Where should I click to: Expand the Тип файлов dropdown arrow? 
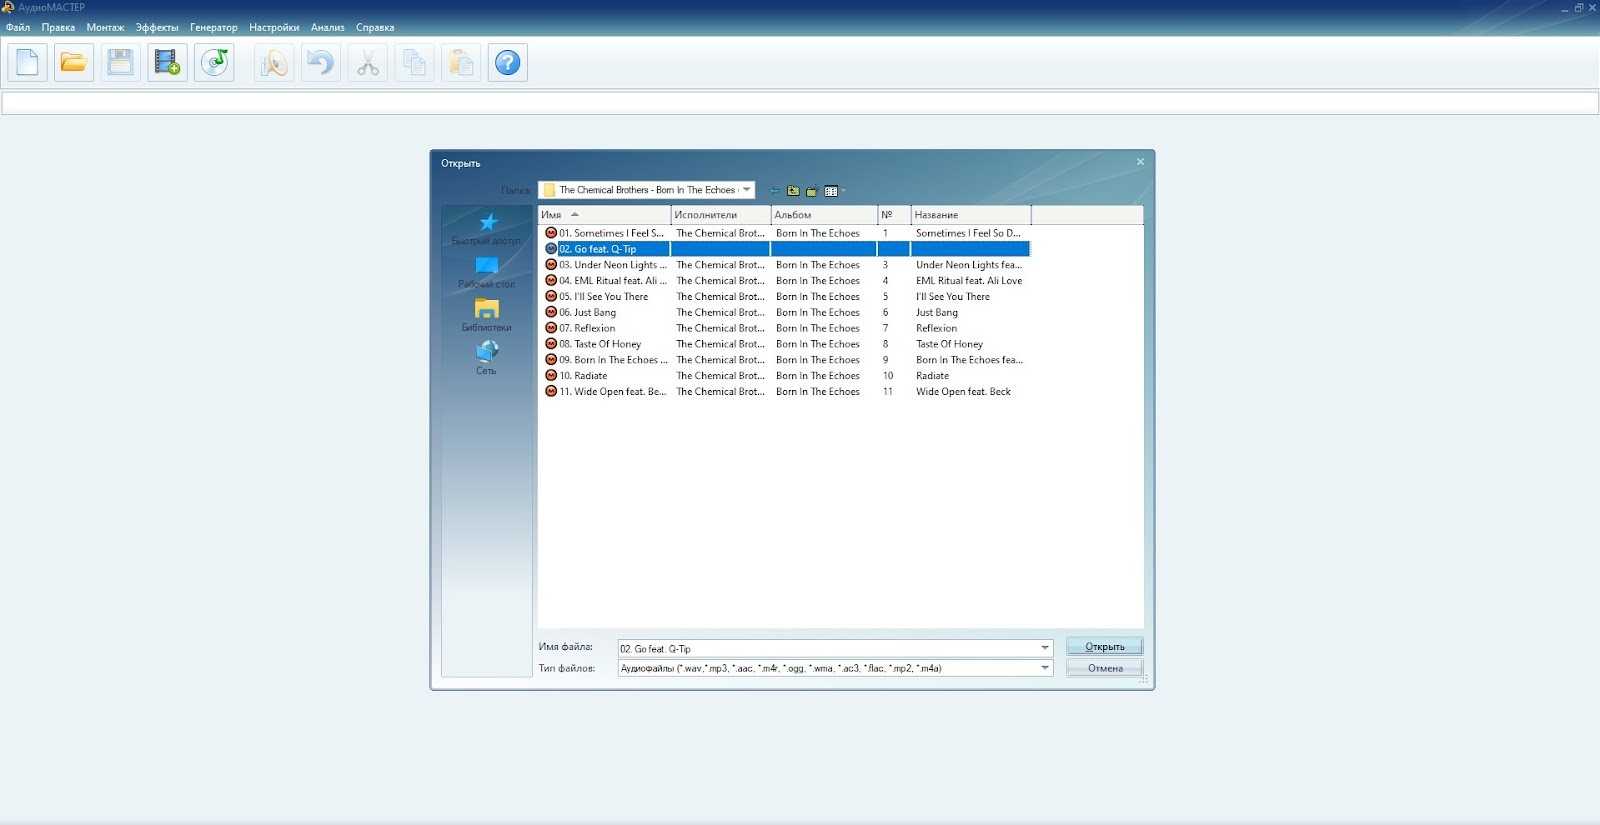(x=1045, y=668)
